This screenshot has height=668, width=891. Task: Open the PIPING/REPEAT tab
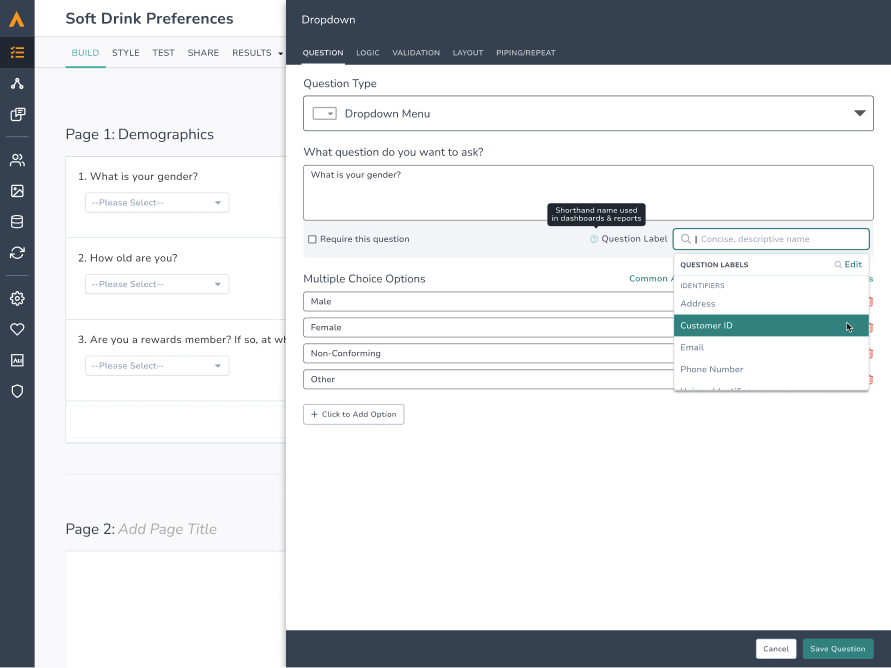coord(526,53)
